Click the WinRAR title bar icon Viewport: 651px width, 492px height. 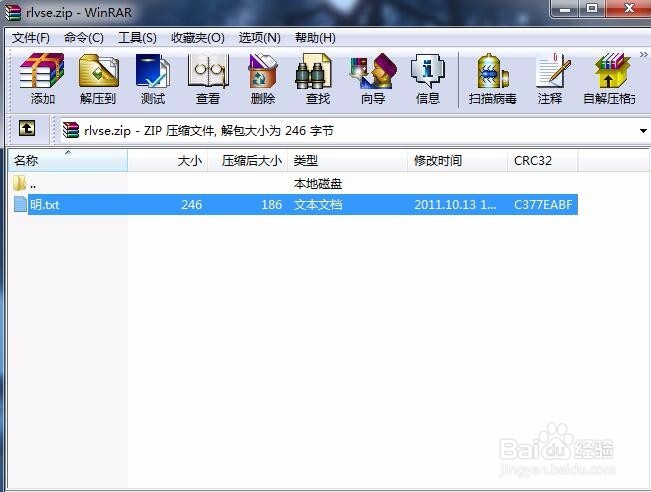pos(13,12)
